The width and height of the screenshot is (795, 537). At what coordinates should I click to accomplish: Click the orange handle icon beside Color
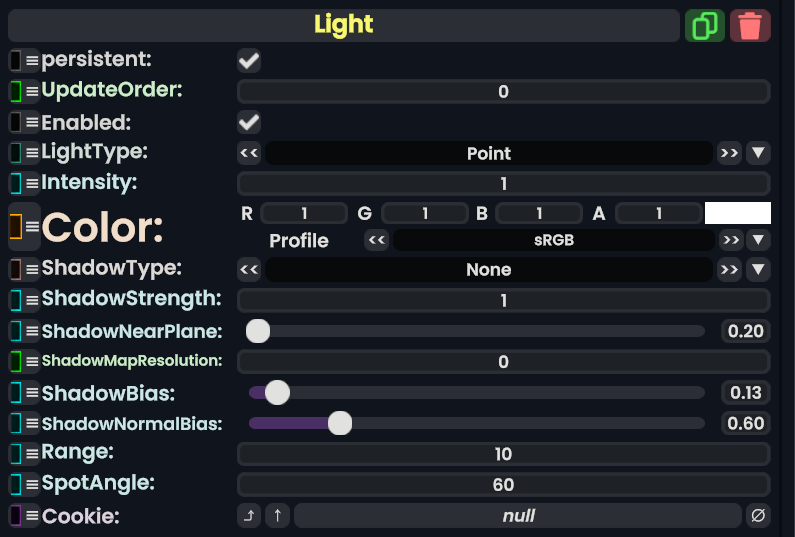pos(16,226)
